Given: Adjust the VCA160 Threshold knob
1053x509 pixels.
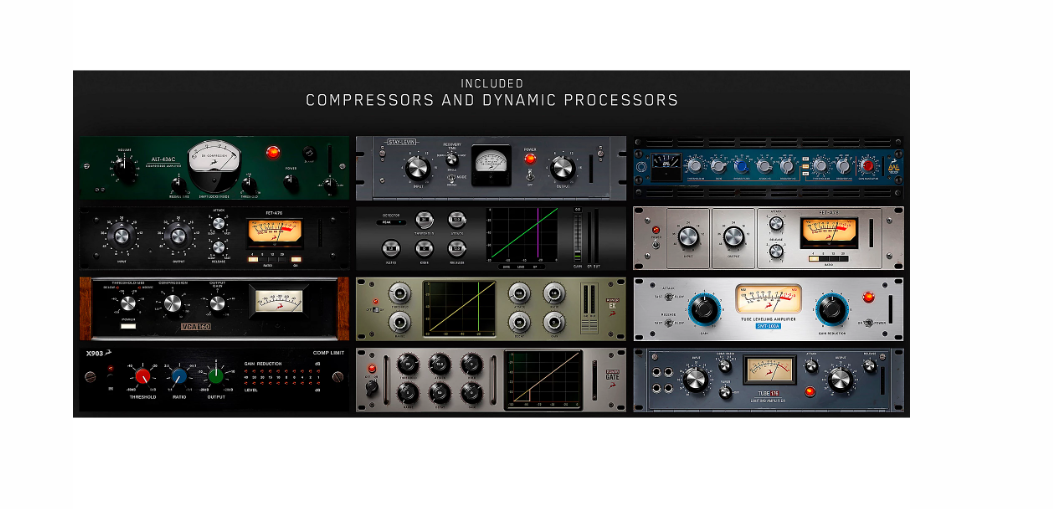Looking at the screenshot, I should pyautogui.click(x=128, y=303).
